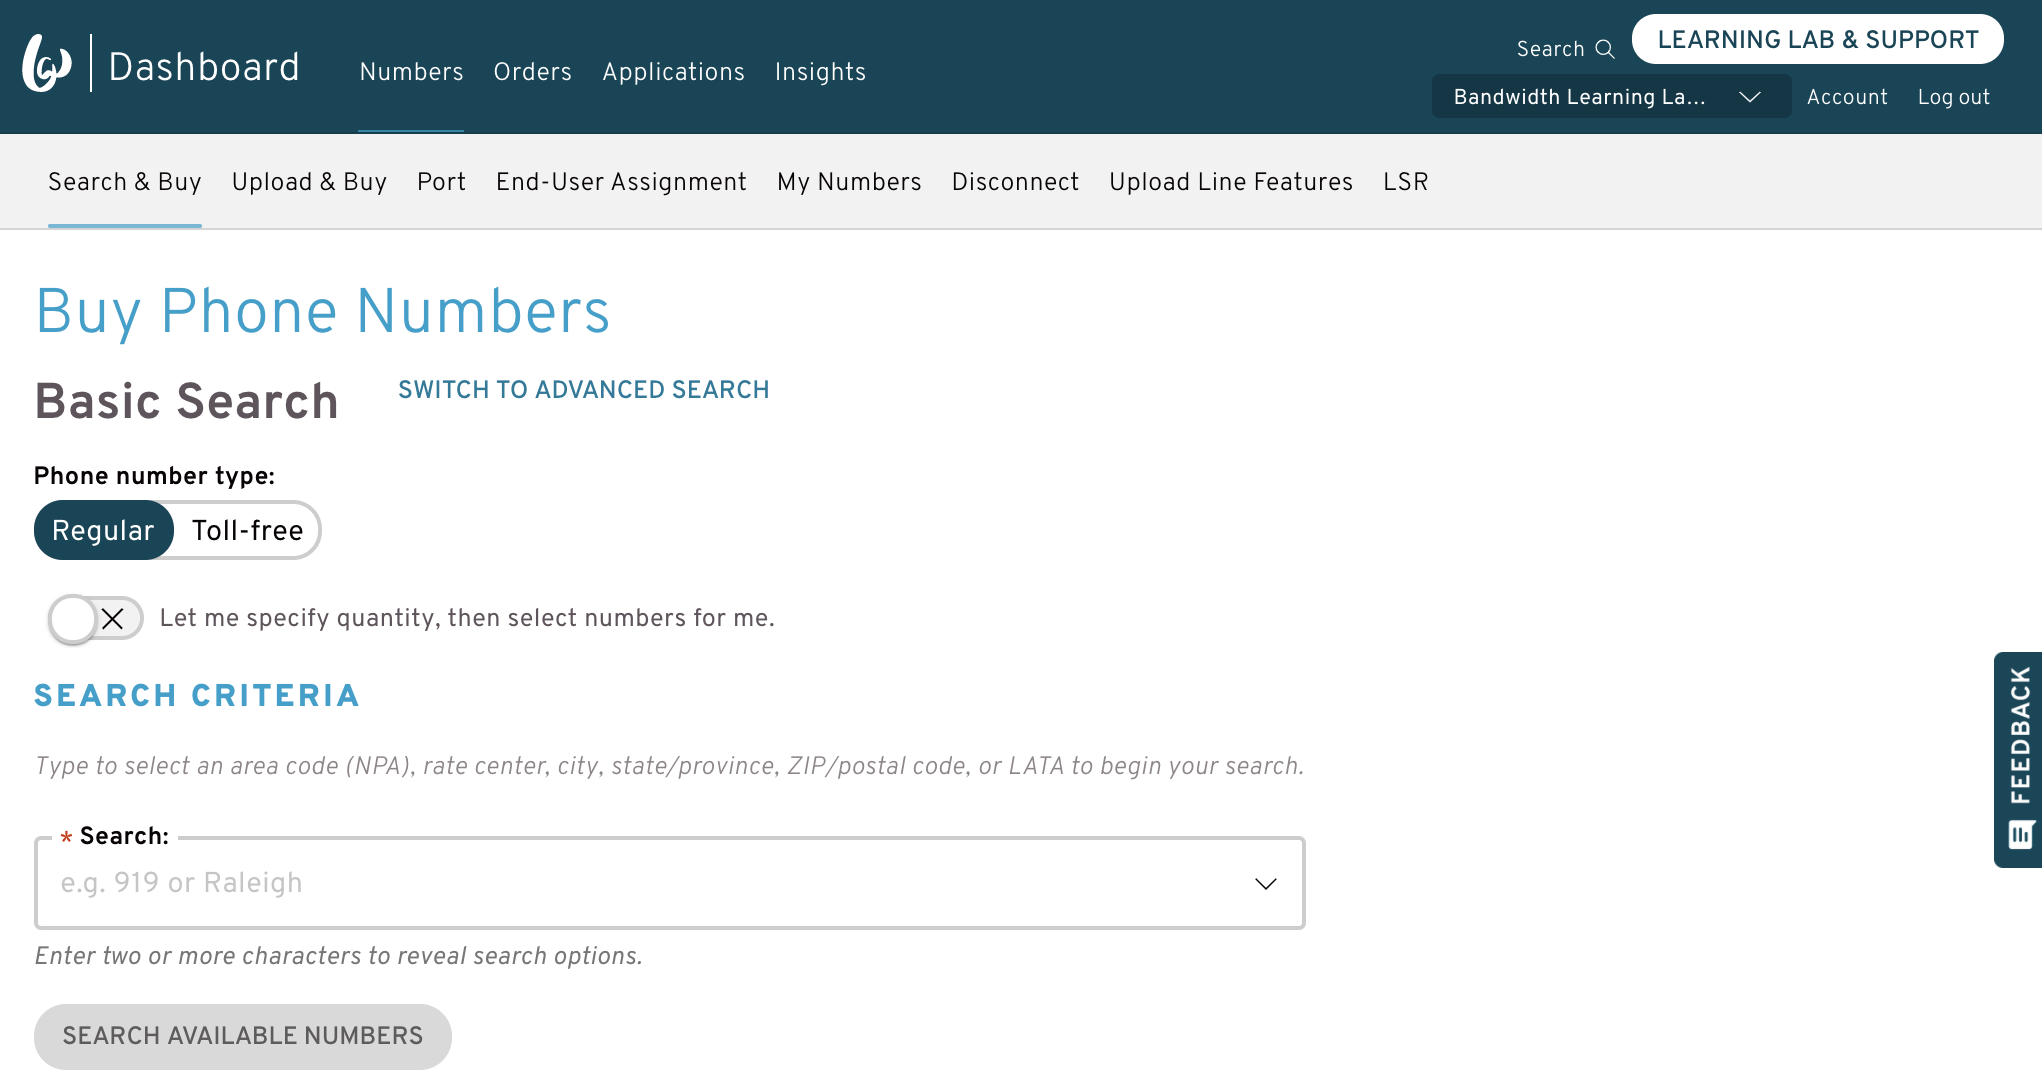Open the LSR tab
The height and width of the screenshot is (1084, 2042).
click(1405, 182)
